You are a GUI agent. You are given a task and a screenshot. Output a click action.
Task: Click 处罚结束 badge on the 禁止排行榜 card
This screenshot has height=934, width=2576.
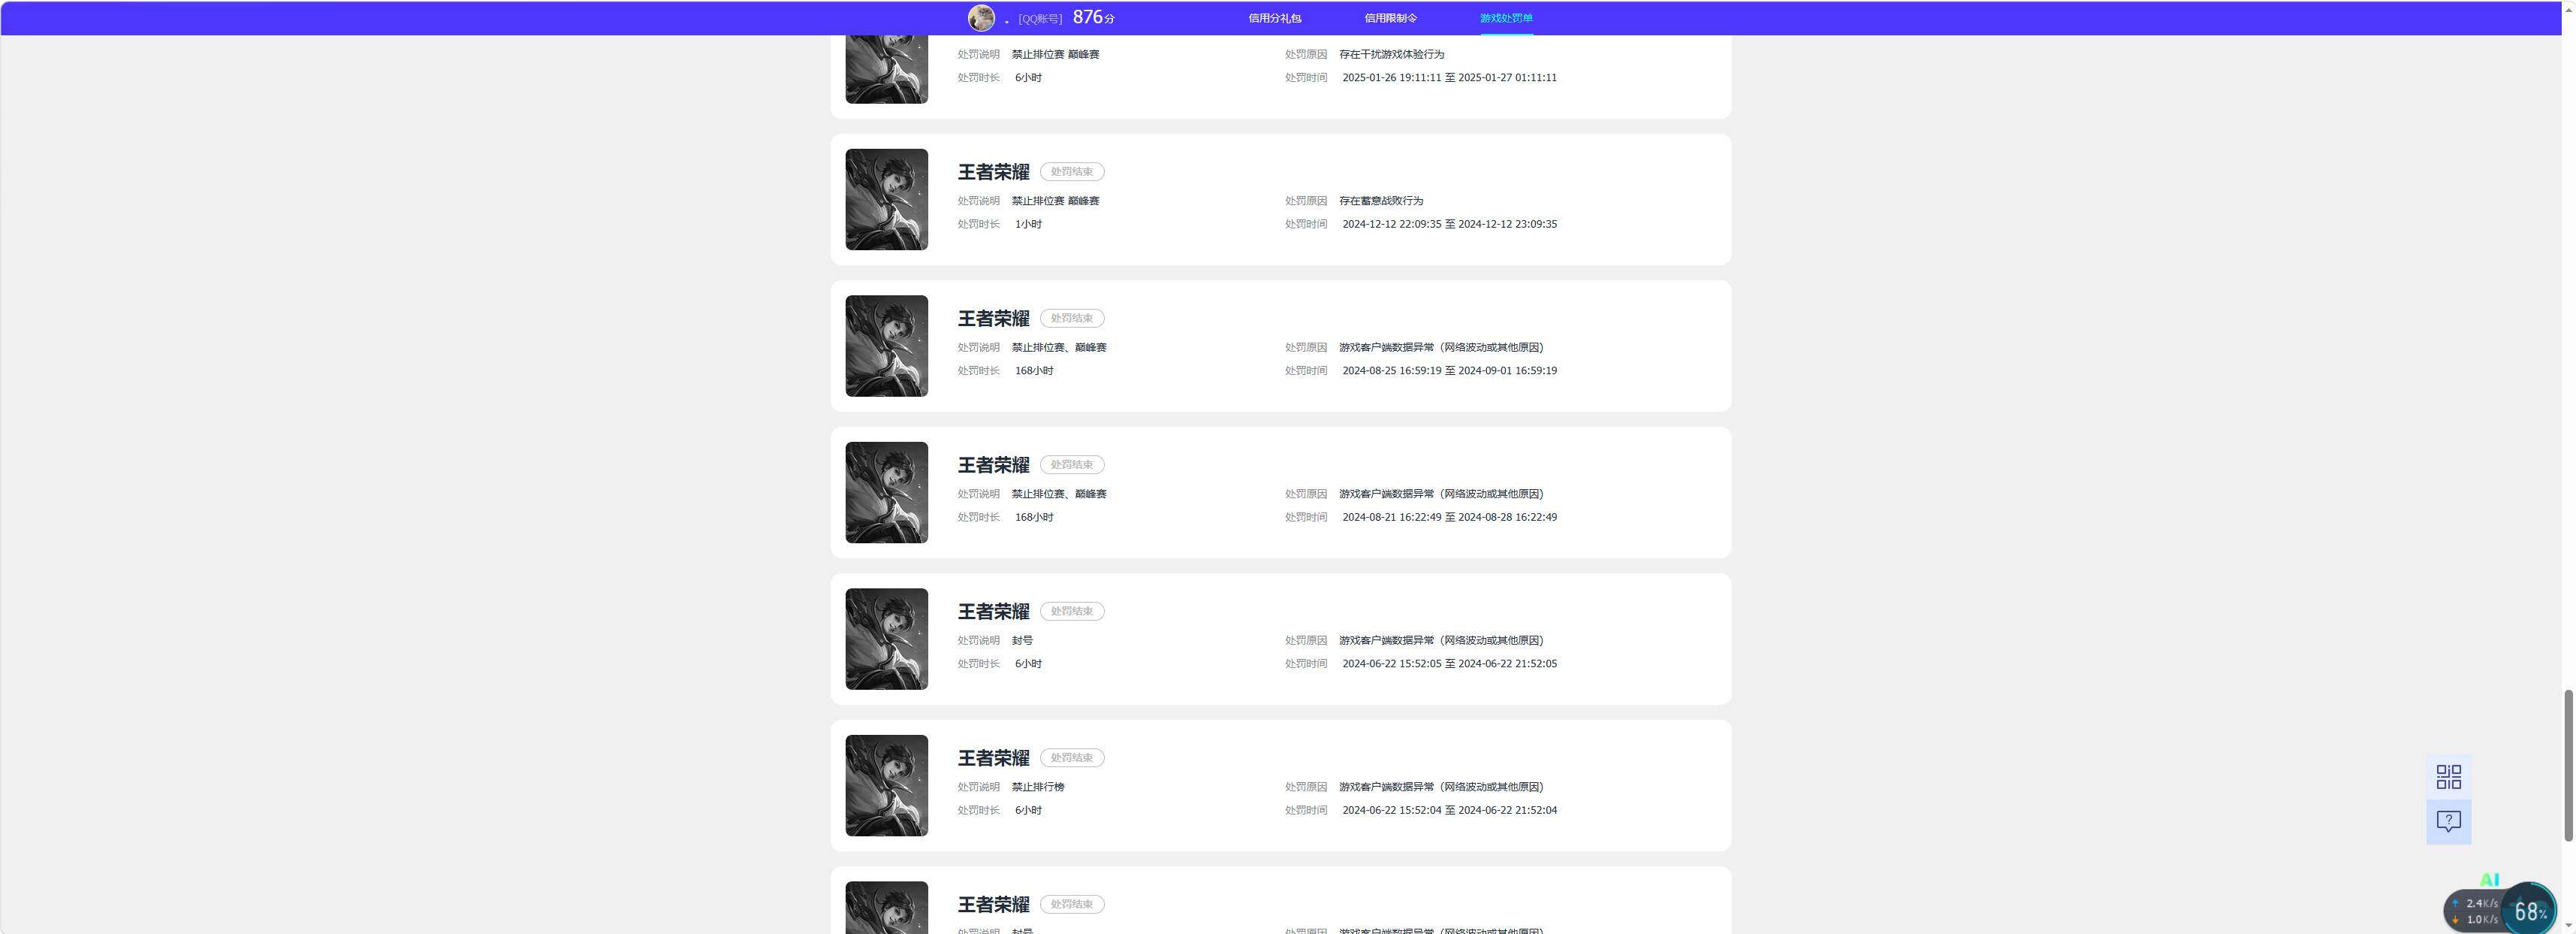coord(1072,758)
